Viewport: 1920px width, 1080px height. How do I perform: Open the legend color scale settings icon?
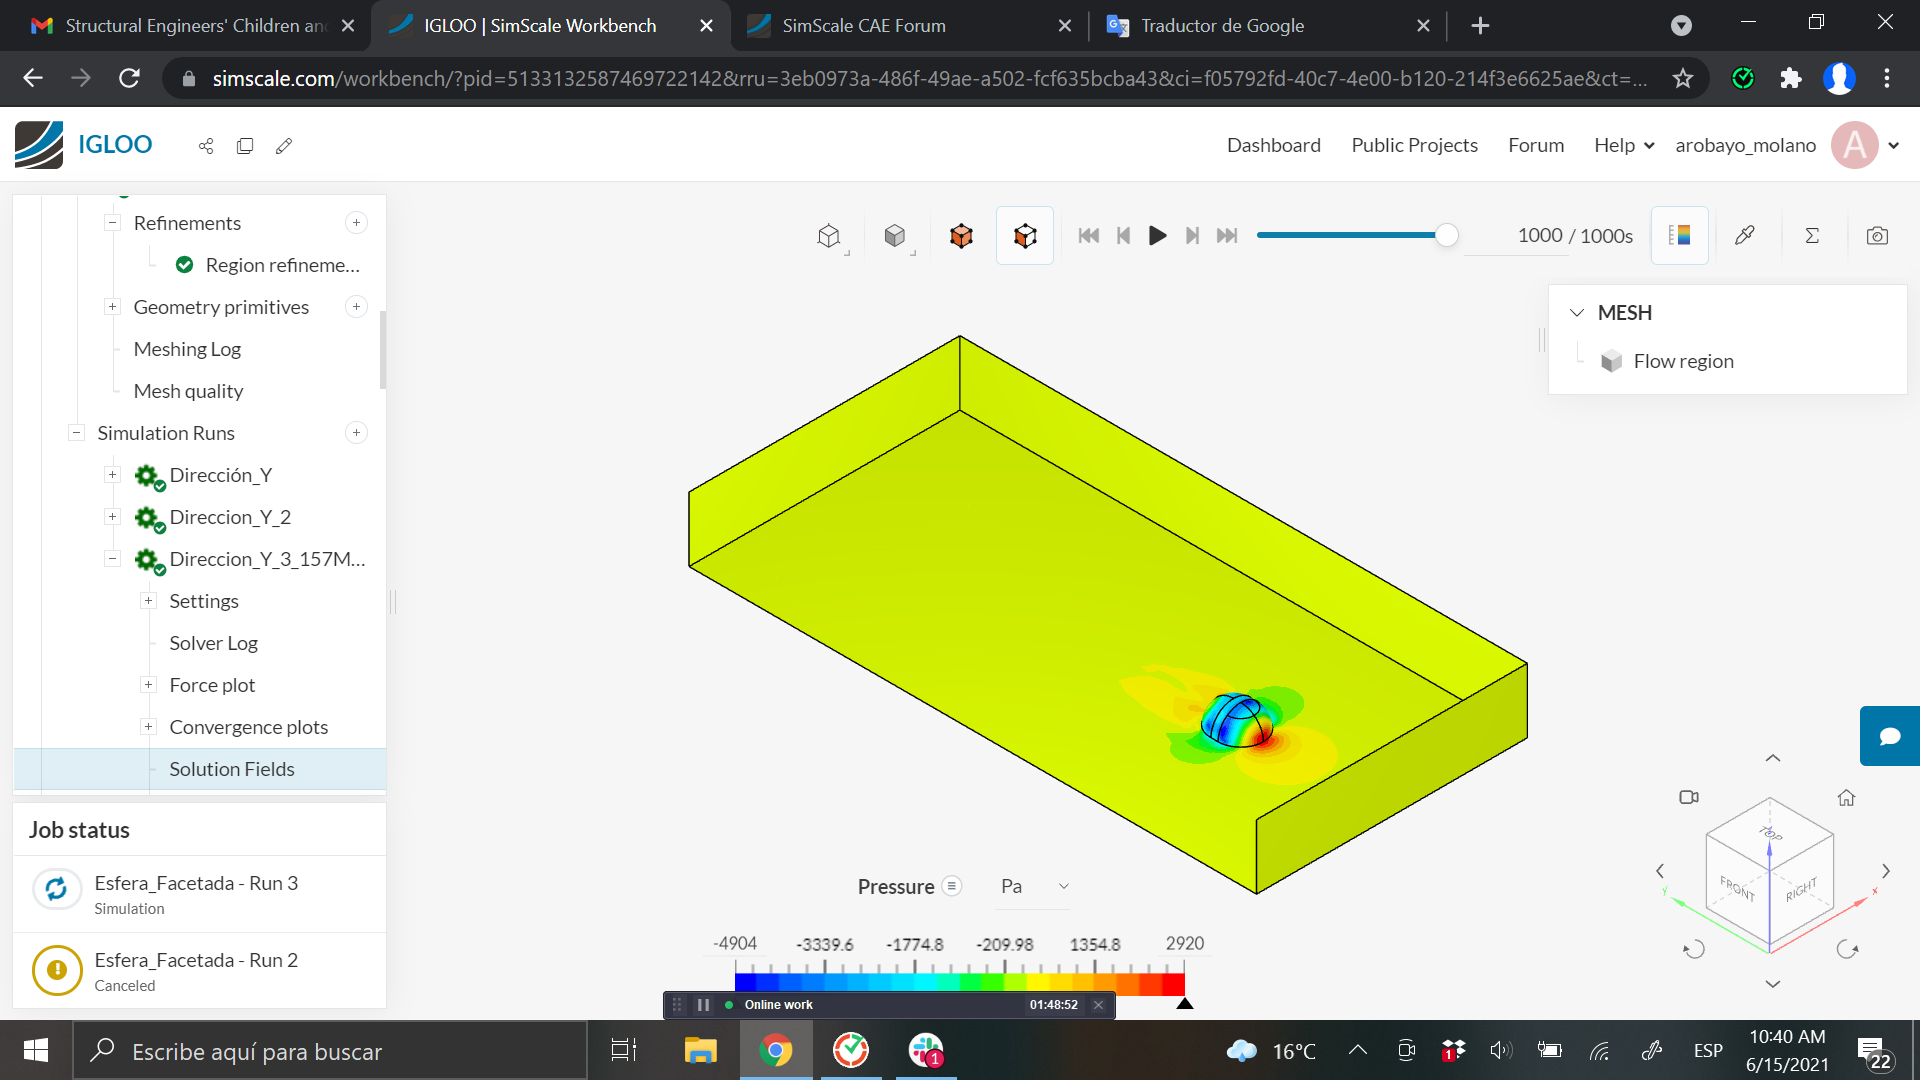1679,235
